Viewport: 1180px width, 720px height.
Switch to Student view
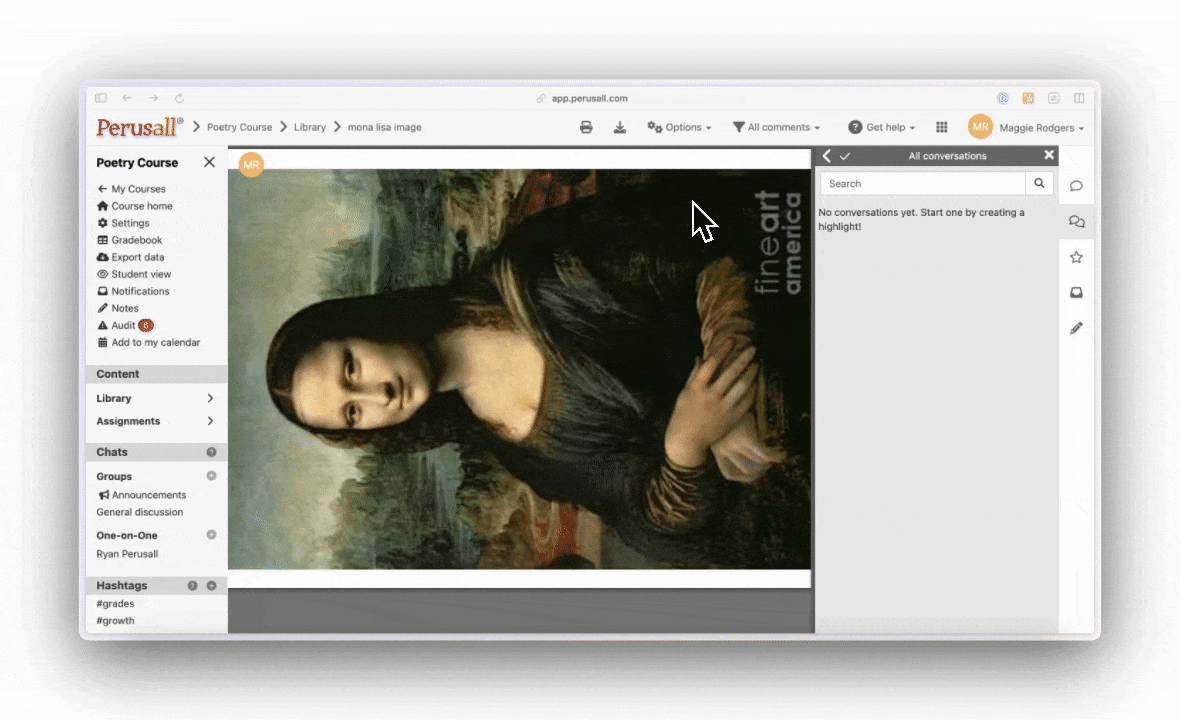(134, 274)
